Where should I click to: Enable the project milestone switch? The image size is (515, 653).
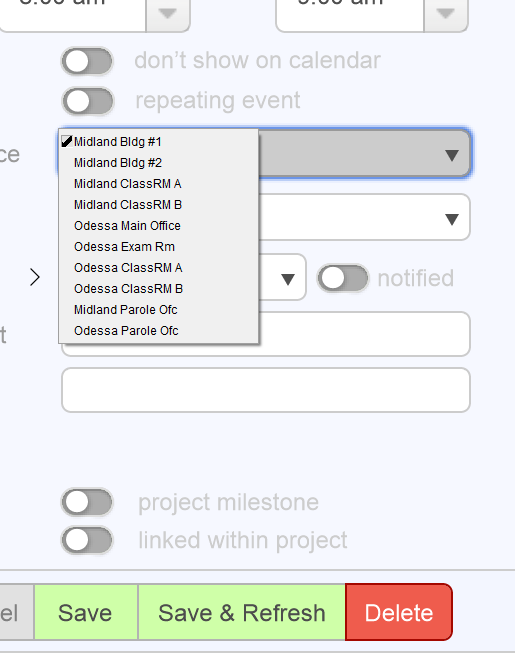click(x=87, y=502)
